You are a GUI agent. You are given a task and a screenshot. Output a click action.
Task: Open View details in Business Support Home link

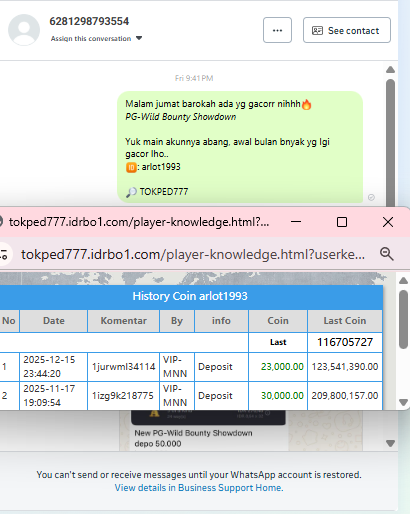(x=199, y=488)
